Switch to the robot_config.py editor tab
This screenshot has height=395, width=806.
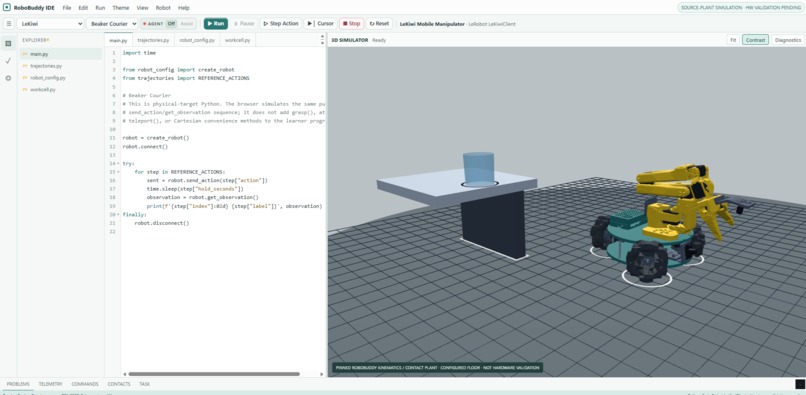(197, 40)
